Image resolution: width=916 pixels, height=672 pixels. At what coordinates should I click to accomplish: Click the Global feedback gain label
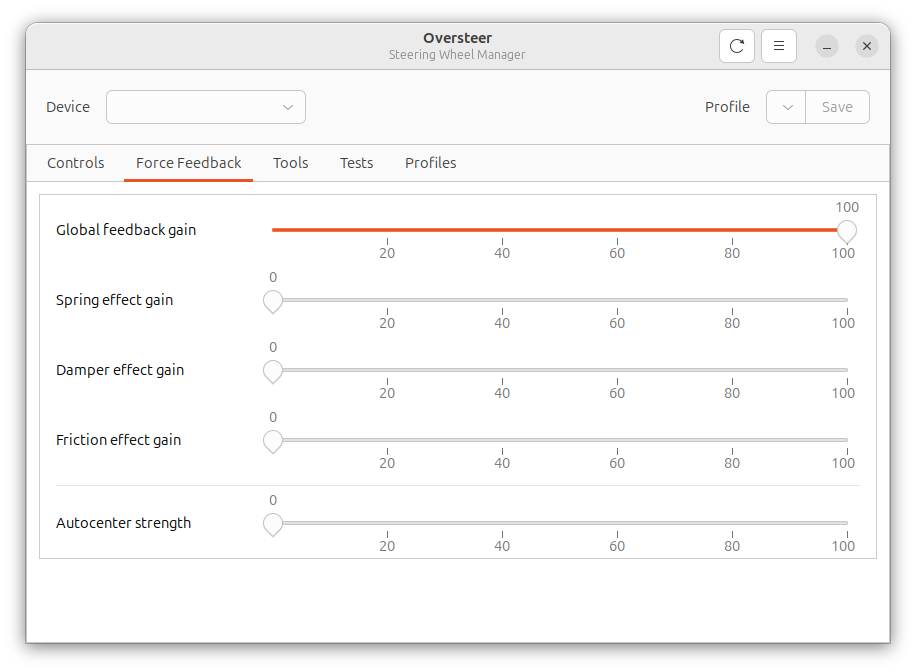126,230
